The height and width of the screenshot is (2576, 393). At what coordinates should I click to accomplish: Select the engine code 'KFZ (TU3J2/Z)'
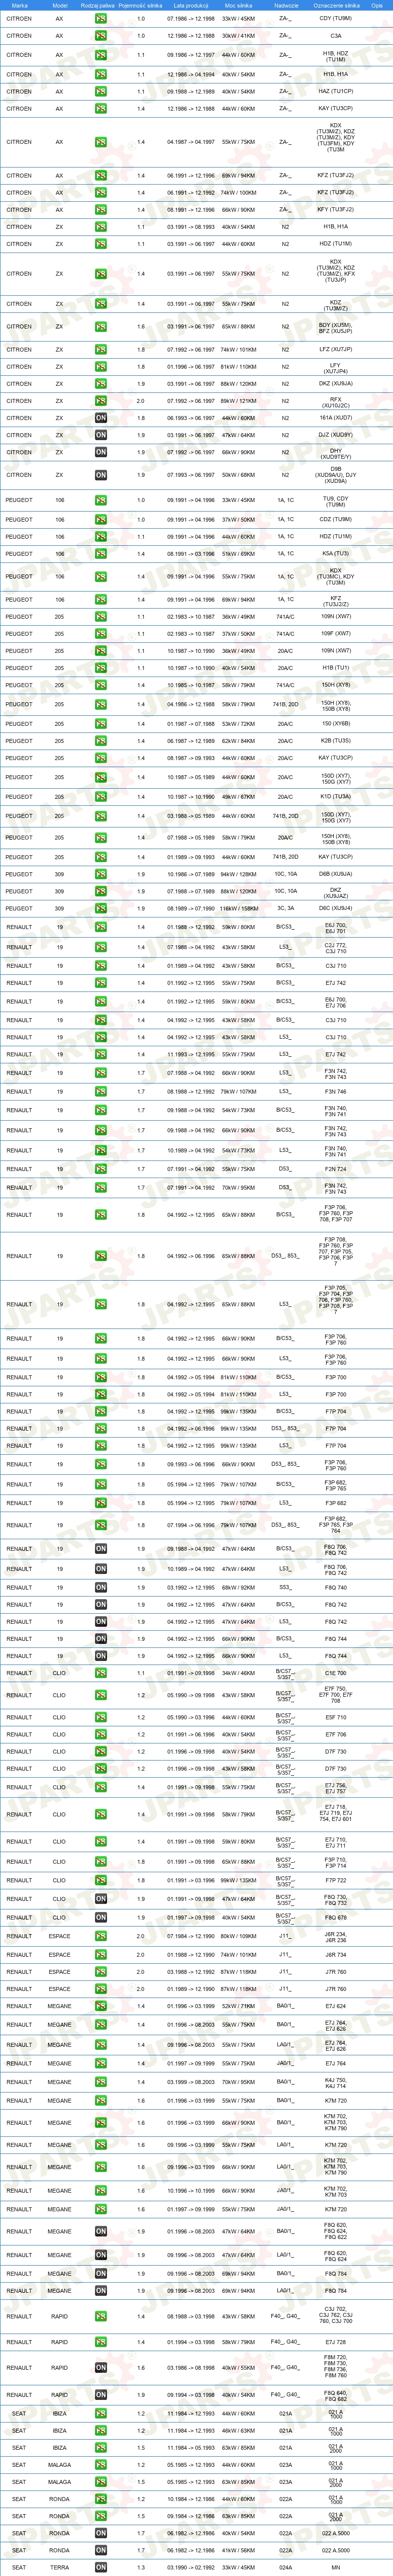point(336,600)
